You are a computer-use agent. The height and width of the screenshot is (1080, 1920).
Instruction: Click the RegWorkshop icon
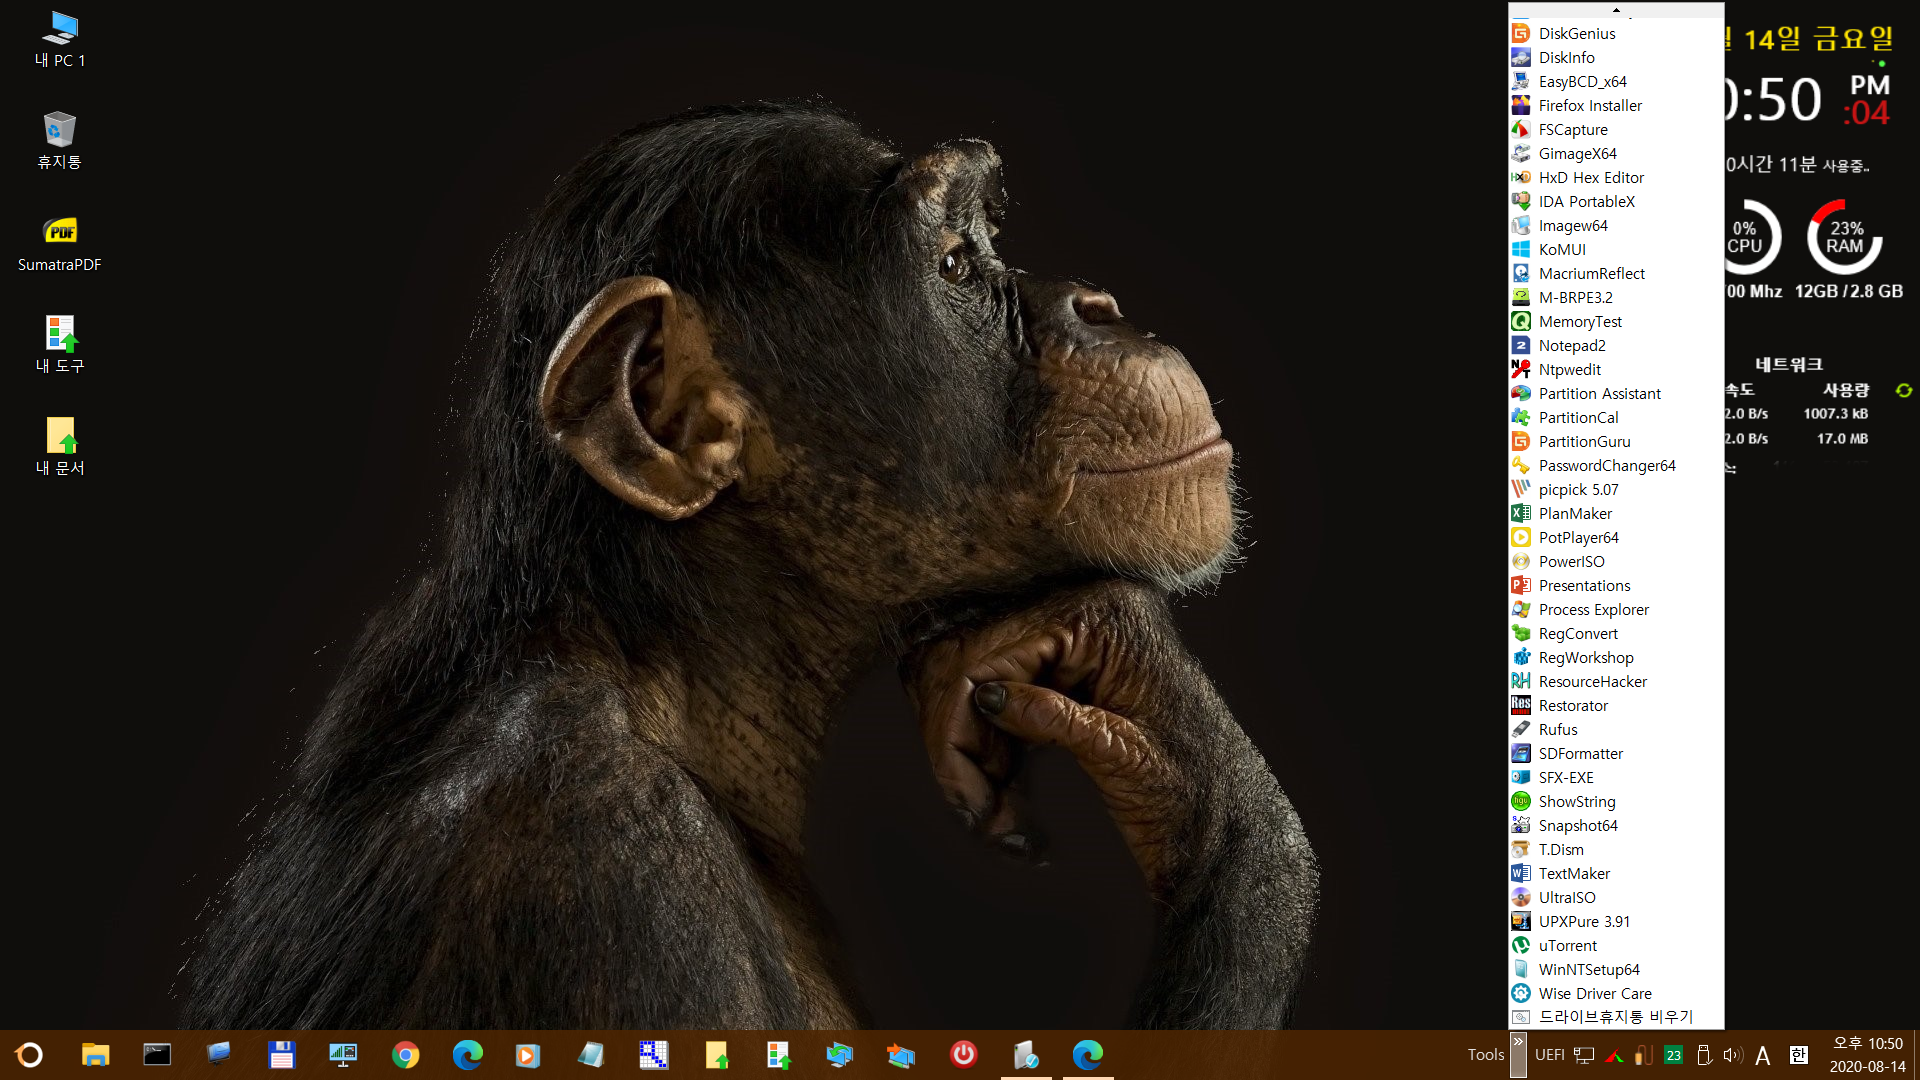tap(1521, 657)
